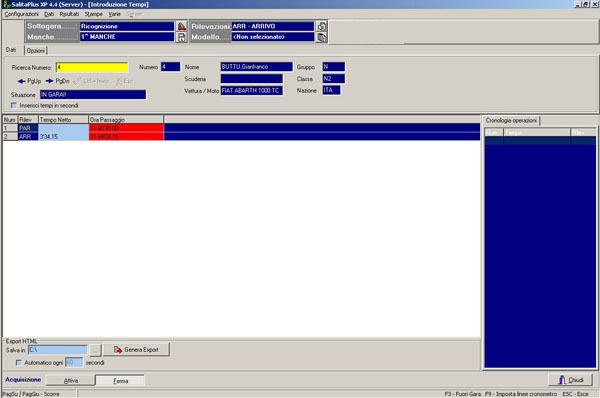This screenshot has width=600, height=398.
Task: Click the empty Tempo Netto cell in the PAR row
Action: (x=64, y=128)
